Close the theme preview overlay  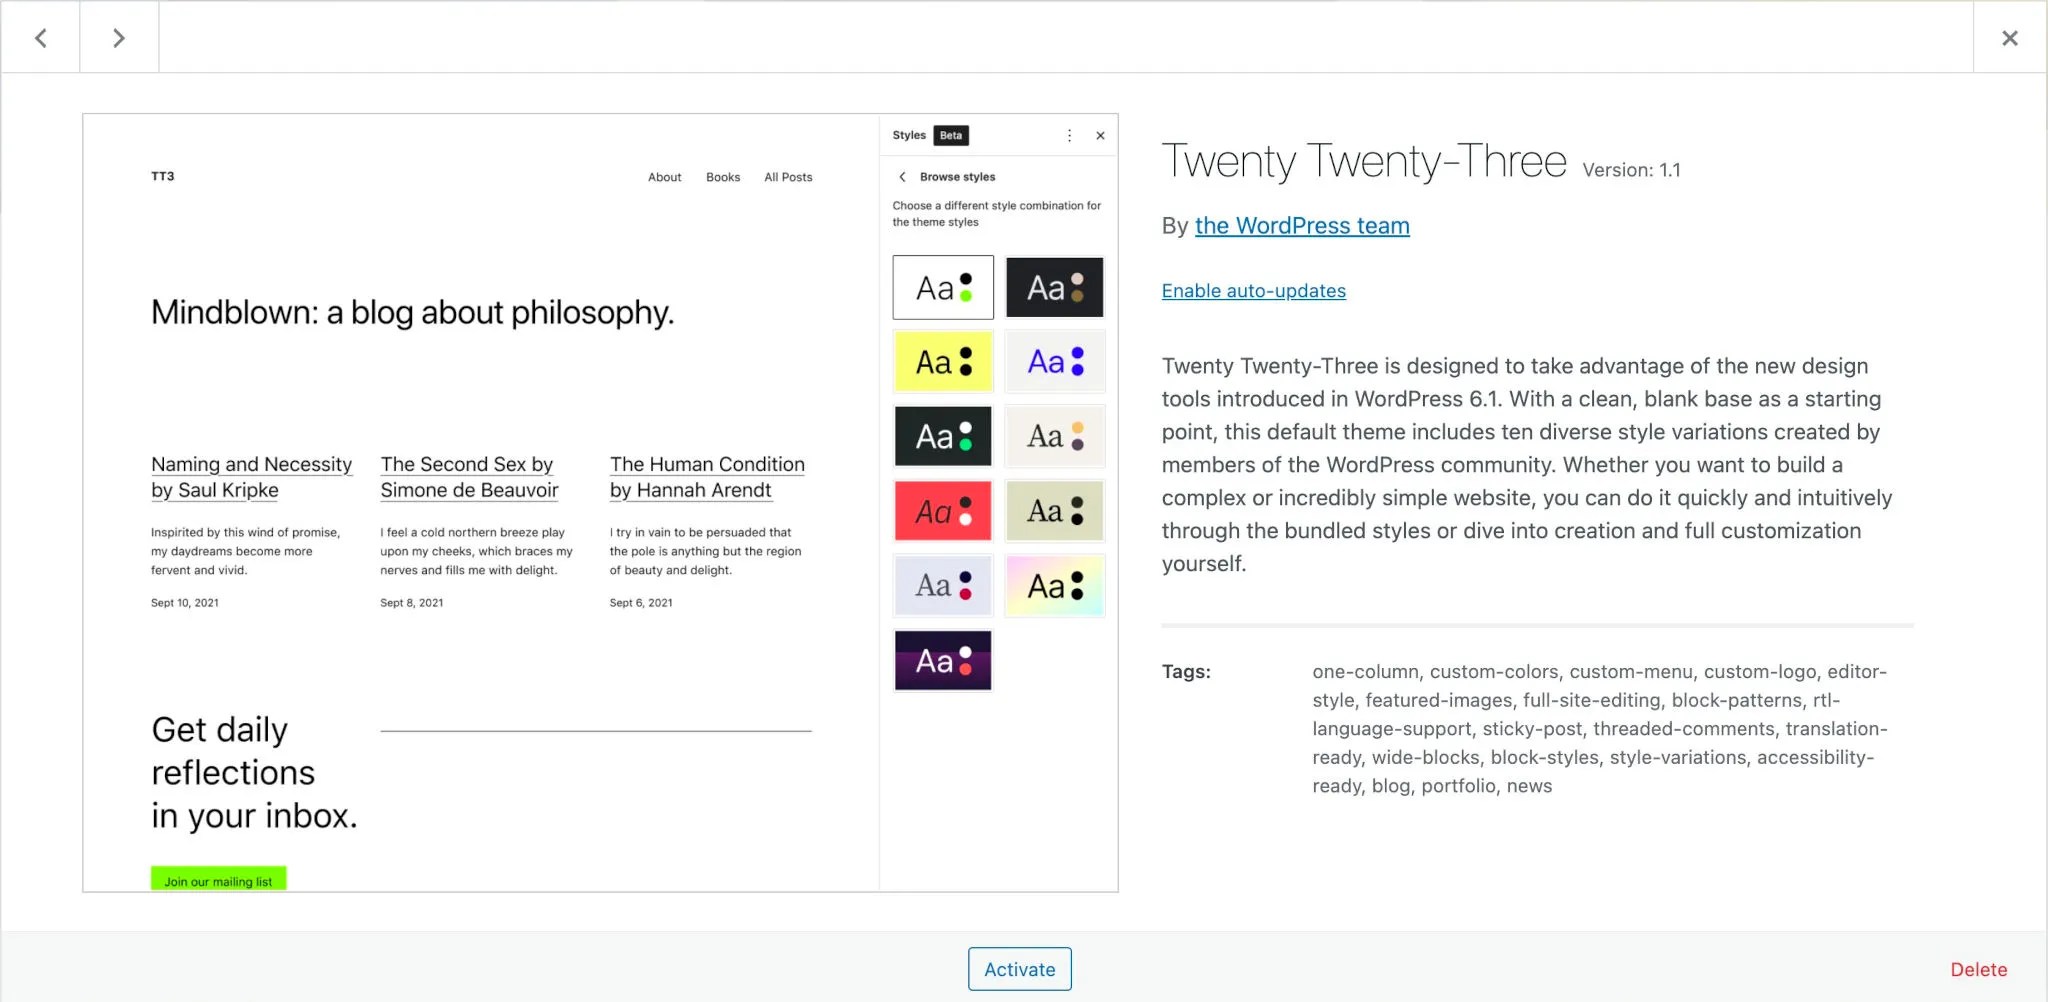point(2010,37)
